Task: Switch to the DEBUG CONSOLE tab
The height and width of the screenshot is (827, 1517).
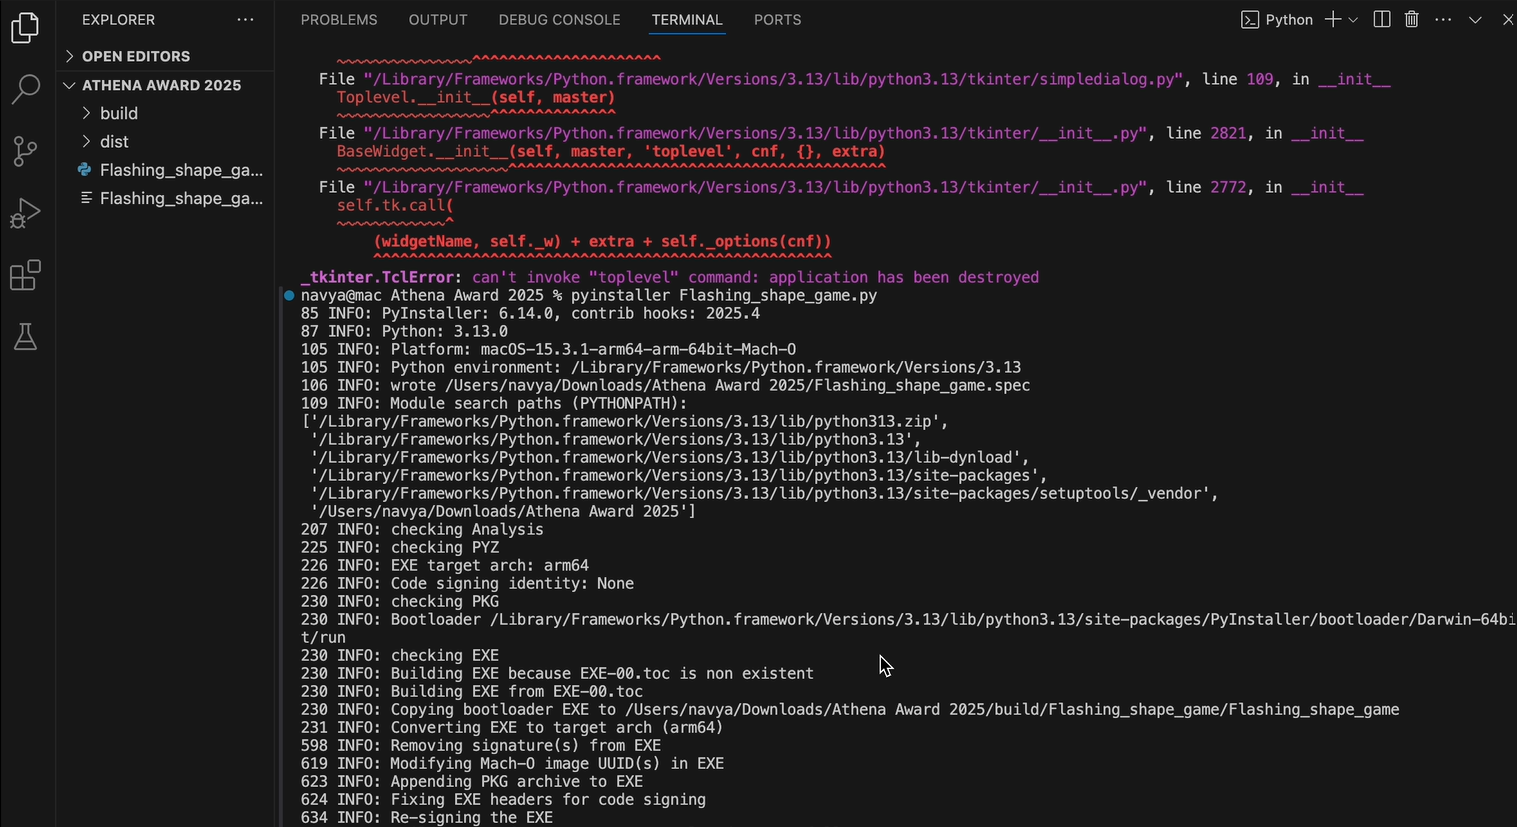Action: 559,20
